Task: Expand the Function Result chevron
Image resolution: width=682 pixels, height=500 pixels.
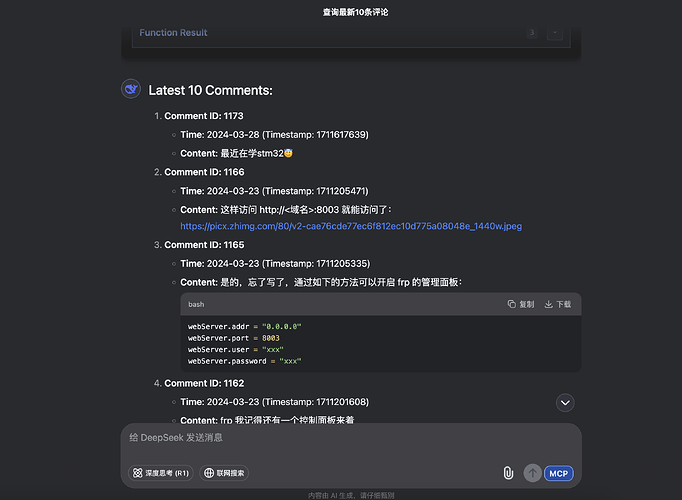Action: pos(555,33)
